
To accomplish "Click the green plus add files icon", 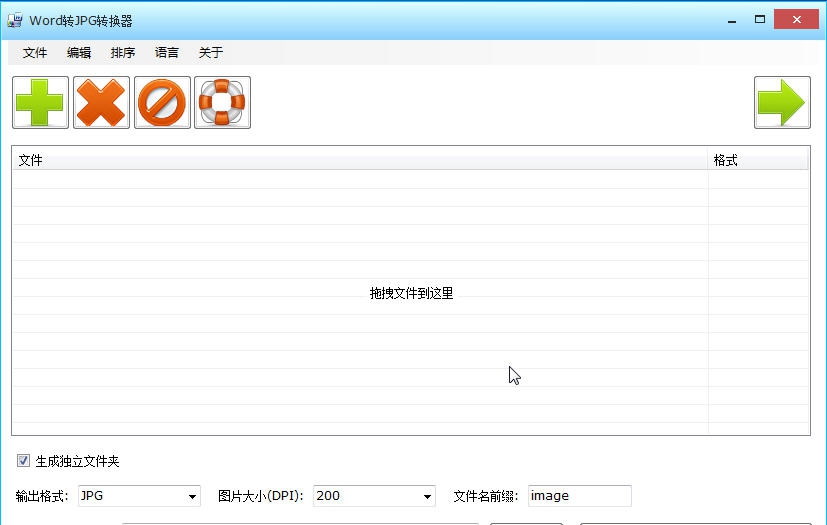I will [41, 102].
